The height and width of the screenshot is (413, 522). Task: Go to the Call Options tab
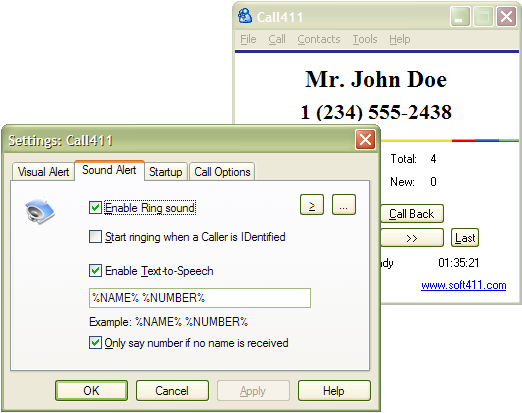tap(222, 172)
